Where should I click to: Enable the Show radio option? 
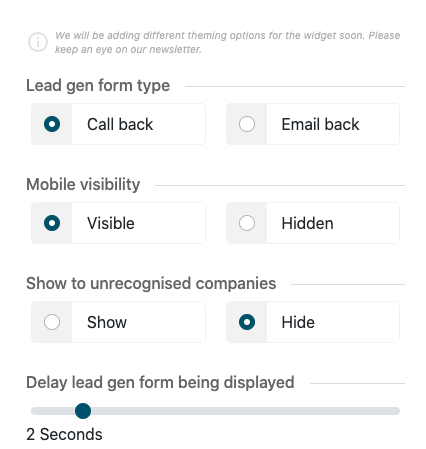coord(52,322)
